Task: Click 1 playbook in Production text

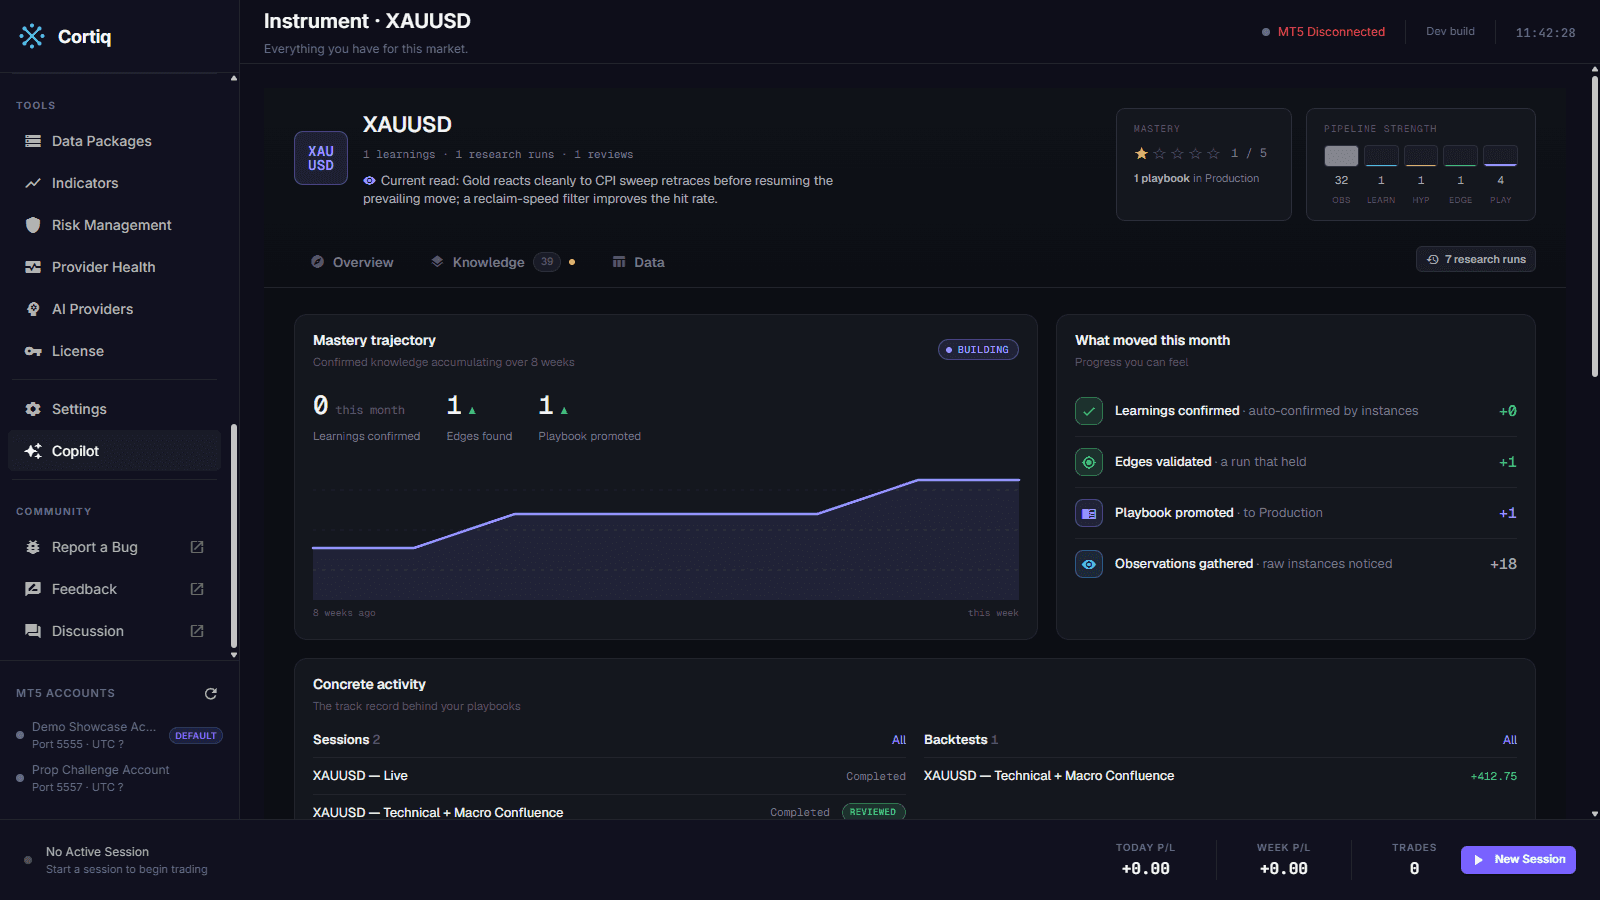Action: pyautogui.click(x=1196, y=178)
